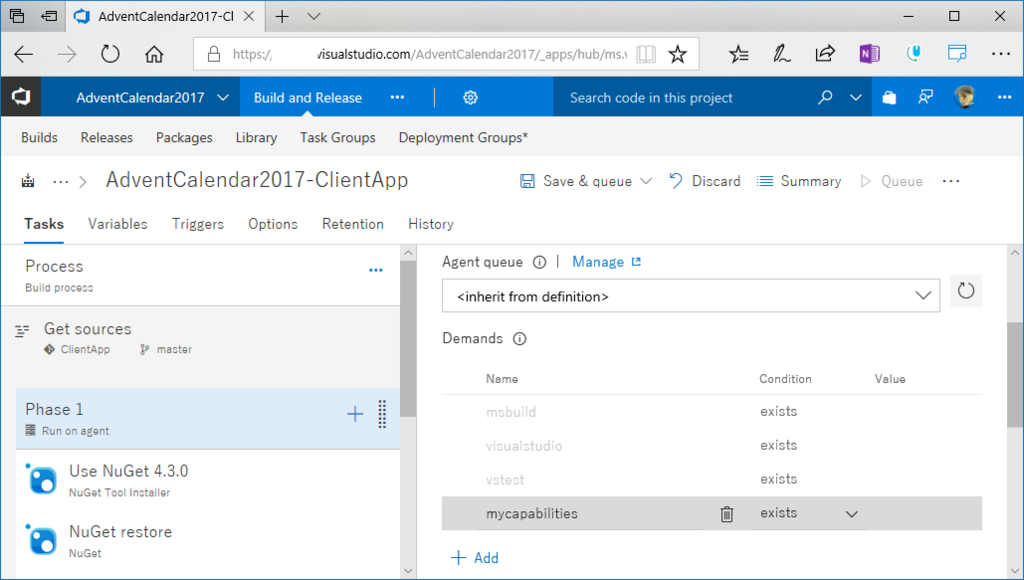Click the share page icon
This screenshot has width=1024, height=580.
(825, 54)
